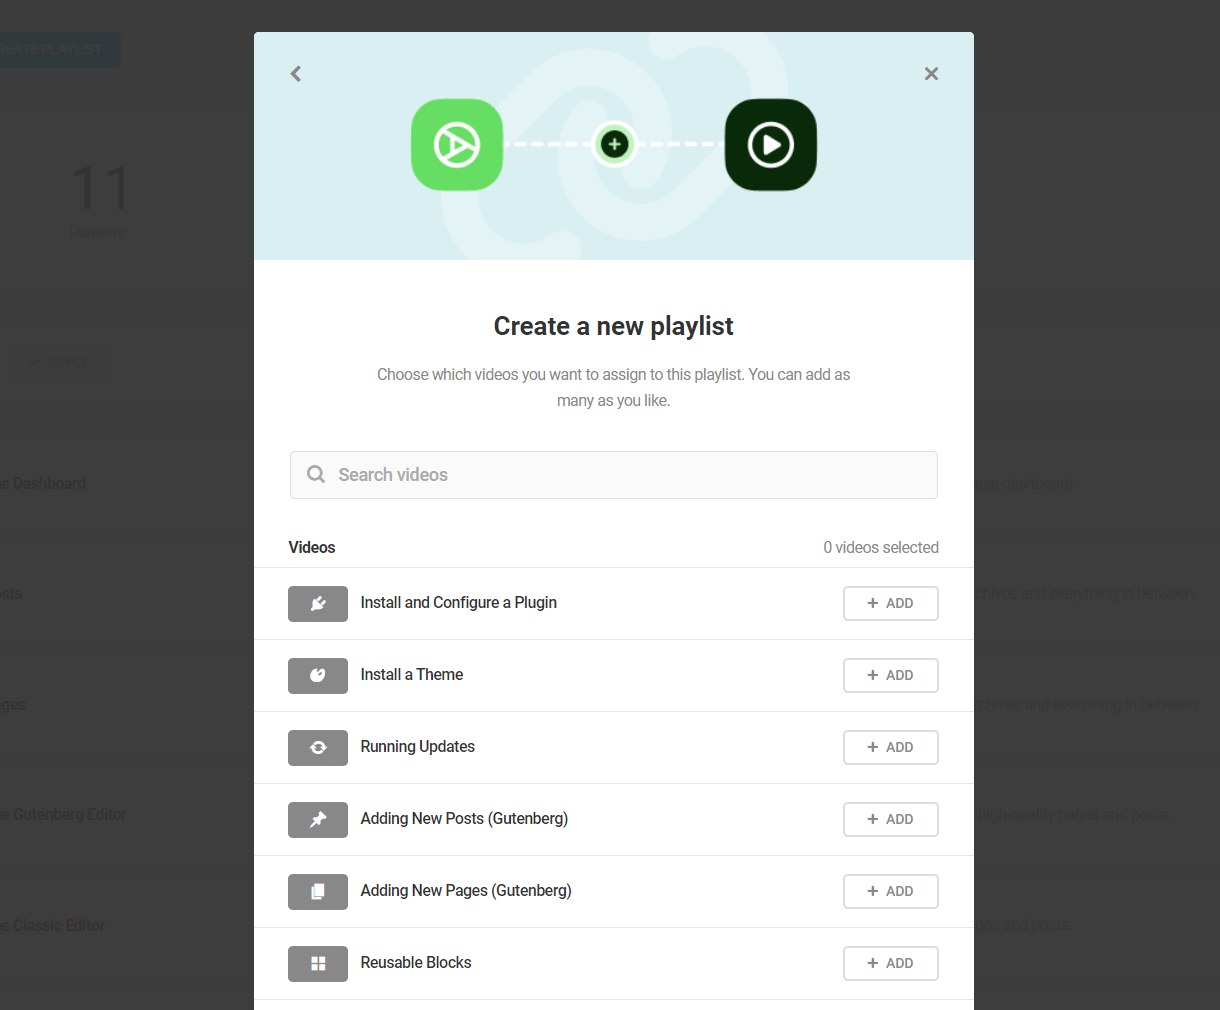Click the Create a new playlist heading
The height and width of the screenshot is (1010, 1220).
614,326
